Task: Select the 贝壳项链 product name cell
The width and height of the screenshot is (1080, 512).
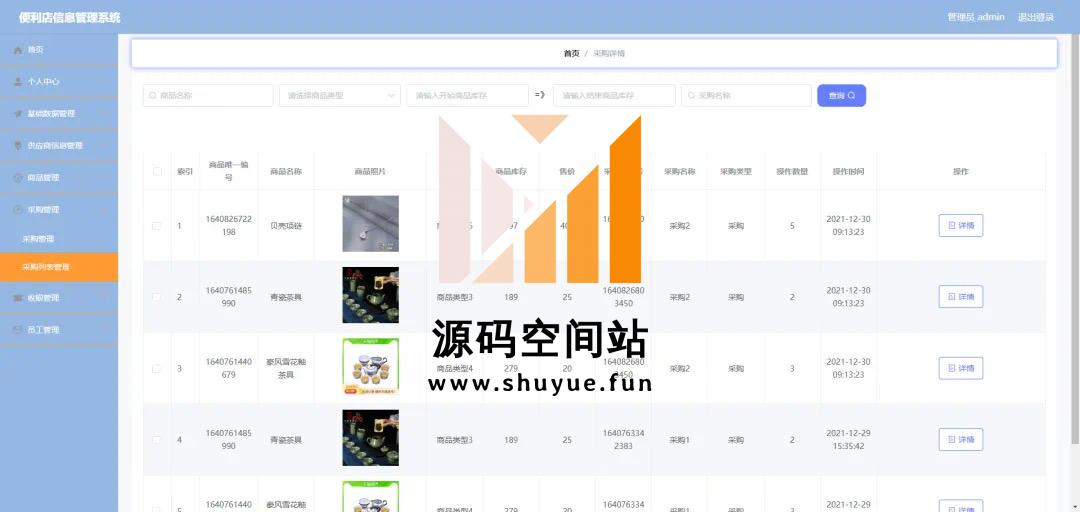Action: (x=286, y=226)
